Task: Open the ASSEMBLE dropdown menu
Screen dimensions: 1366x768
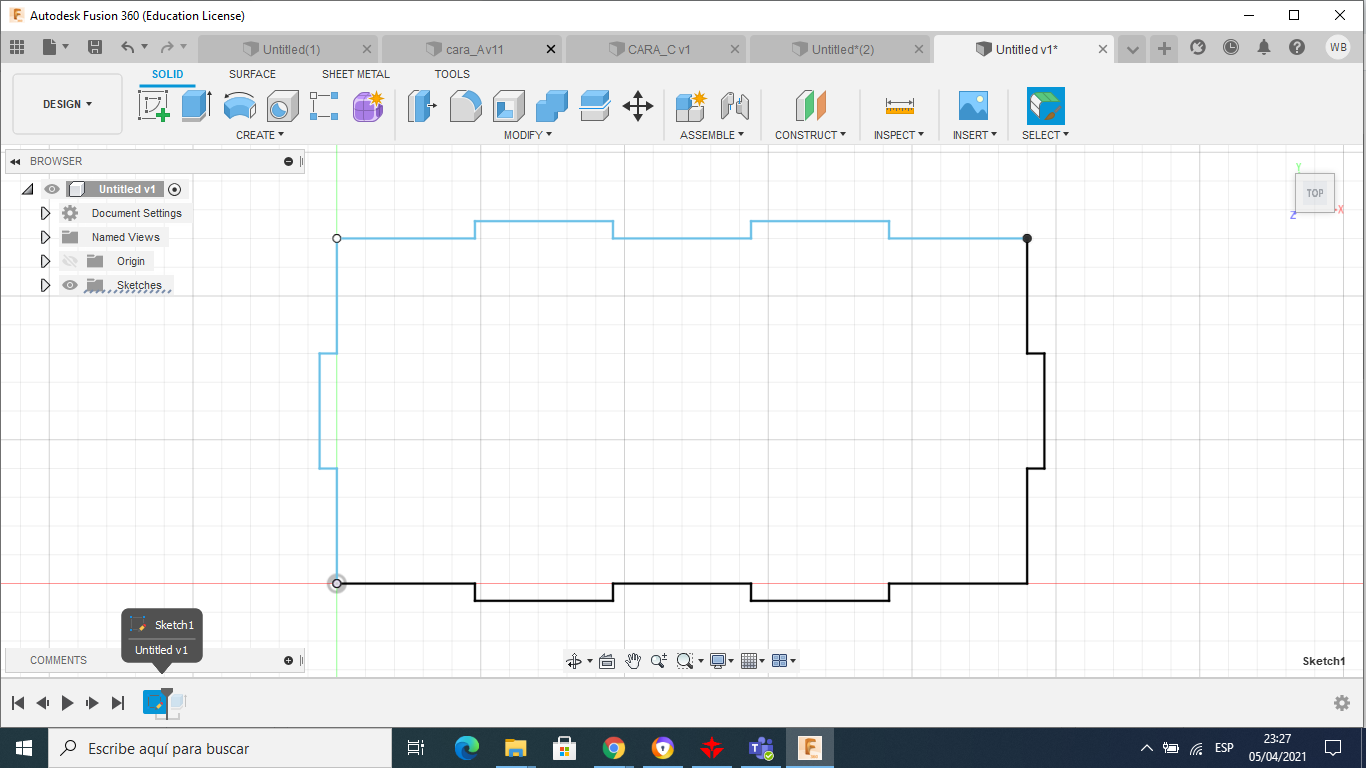Action: point(712,135)
